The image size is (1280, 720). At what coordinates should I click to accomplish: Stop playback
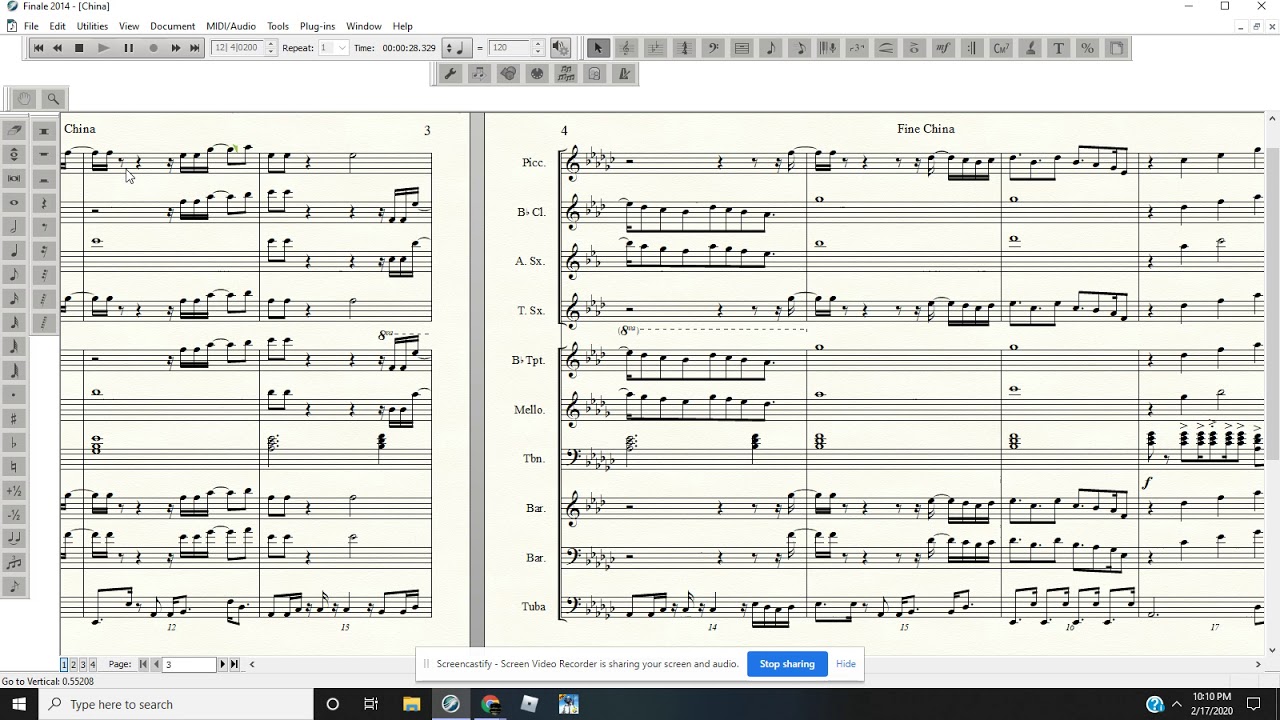(79, 47)
